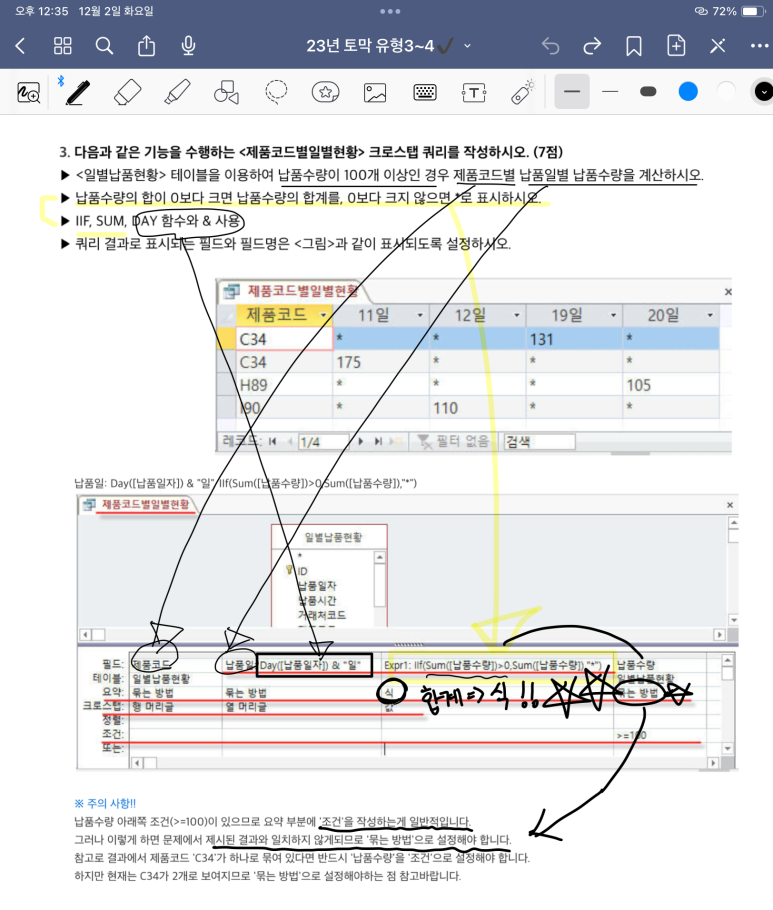Open document title dropdown chevron
Screen dimensions: 773x910
pos(468,46)
